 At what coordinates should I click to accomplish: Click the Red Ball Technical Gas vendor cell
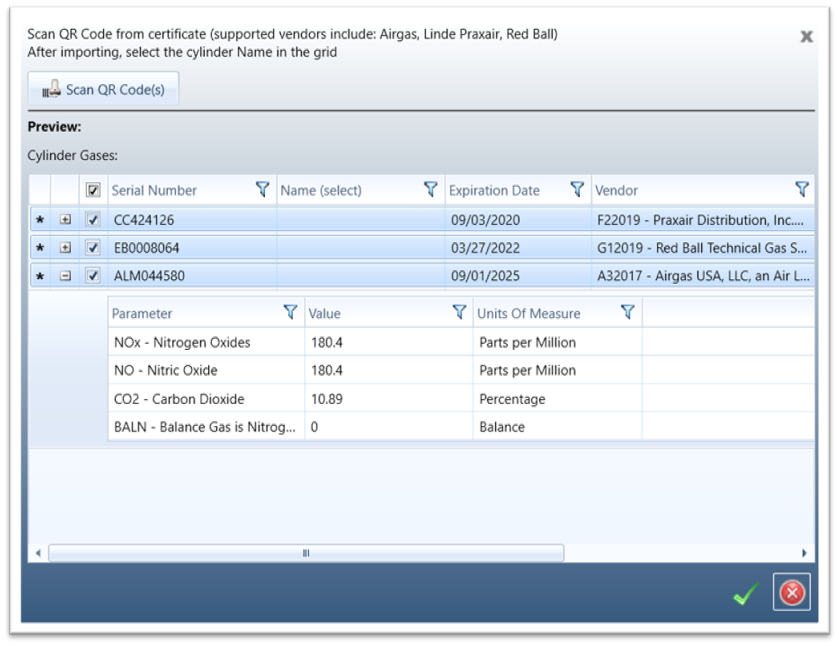tap(702, 248)
